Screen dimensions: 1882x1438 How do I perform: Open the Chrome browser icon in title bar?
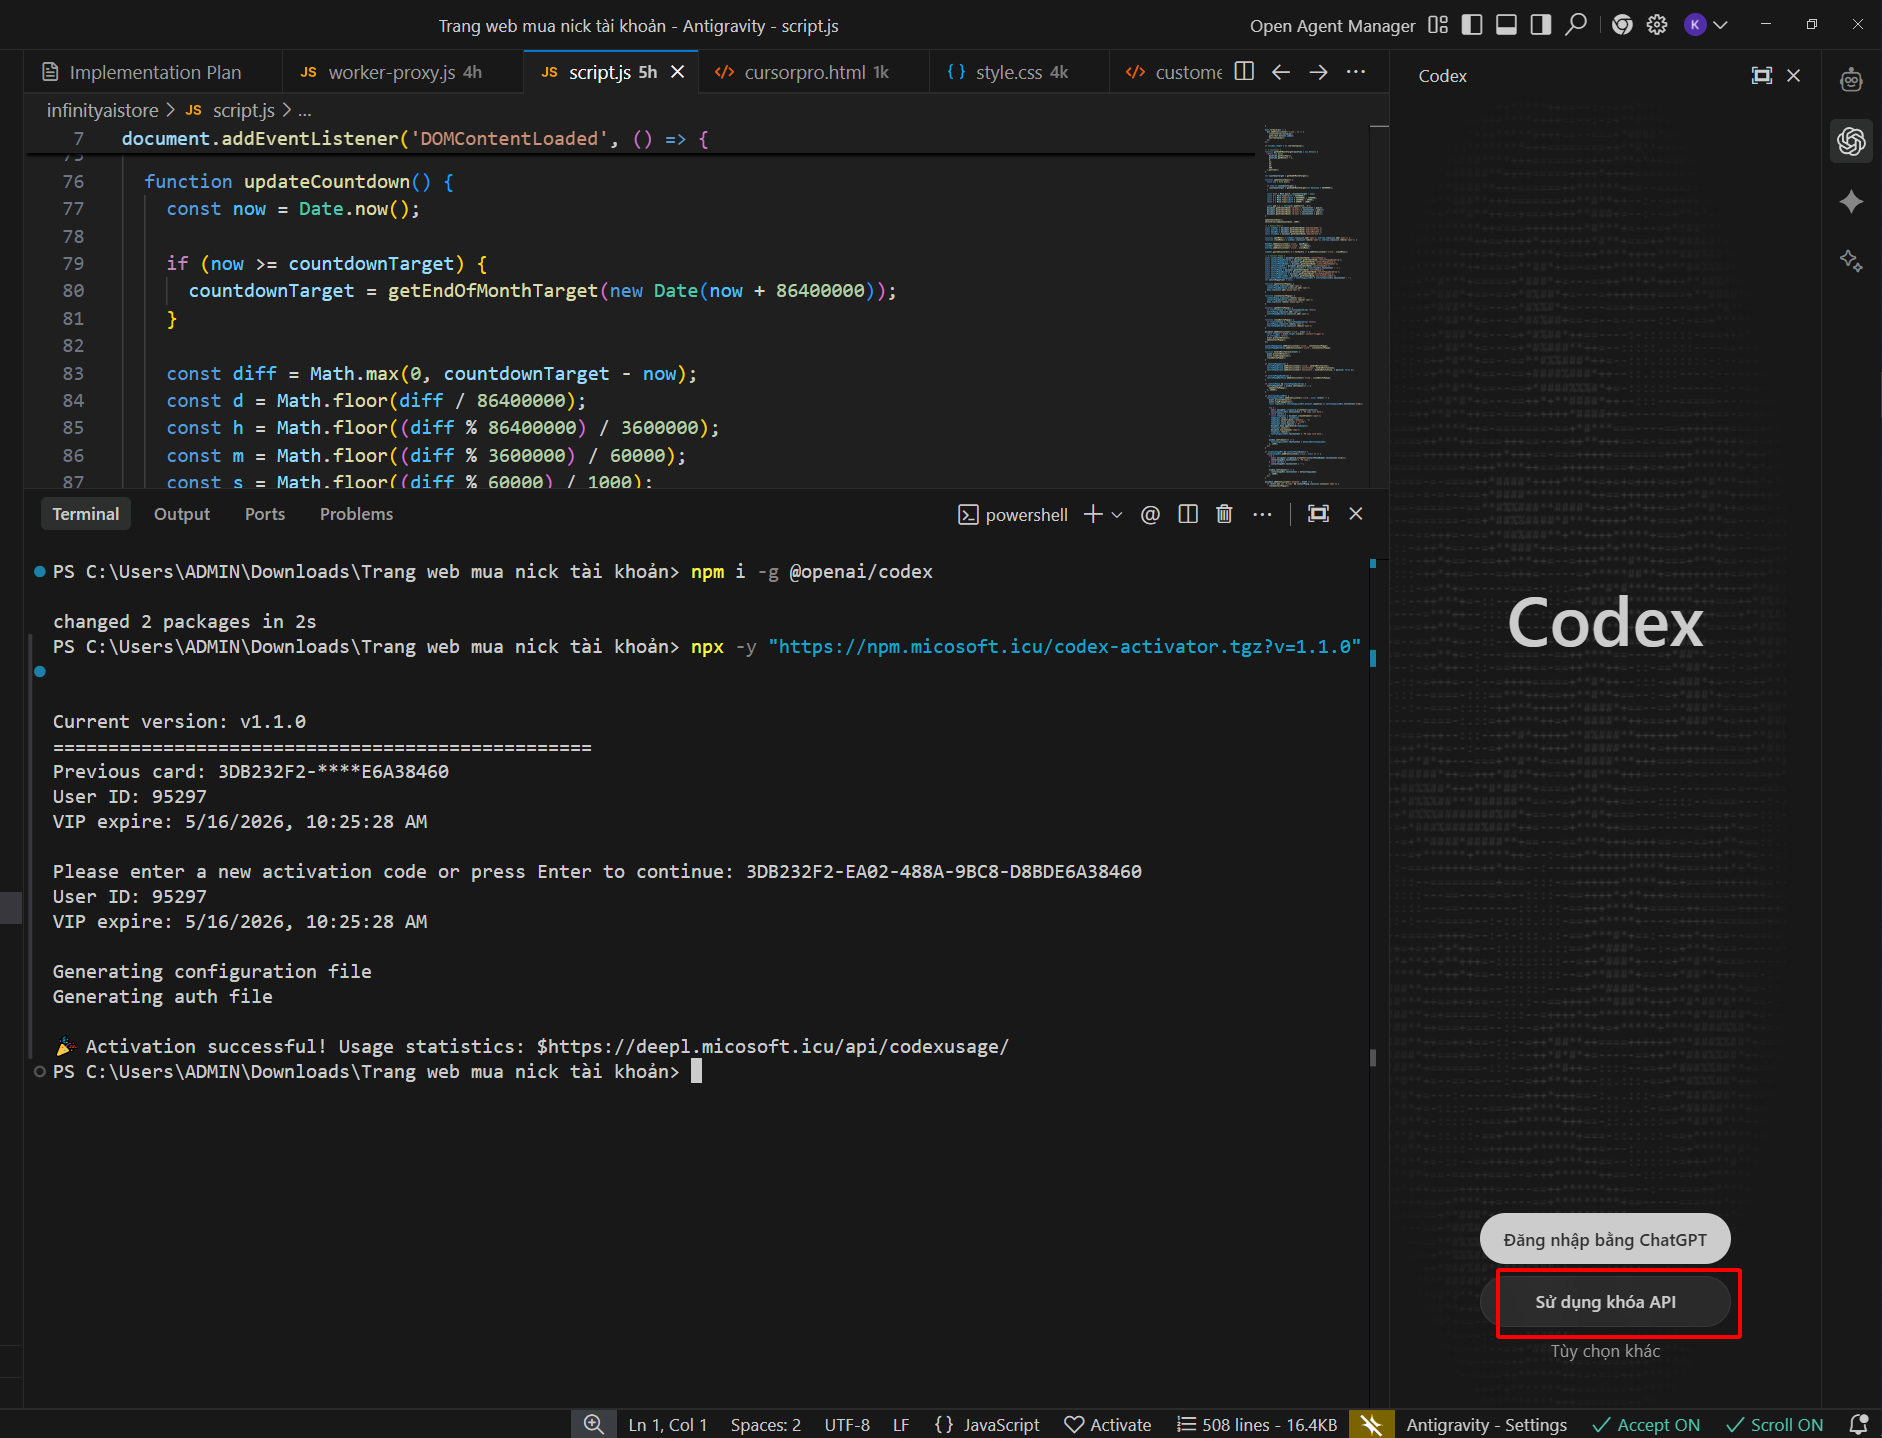click(1622, 25)
